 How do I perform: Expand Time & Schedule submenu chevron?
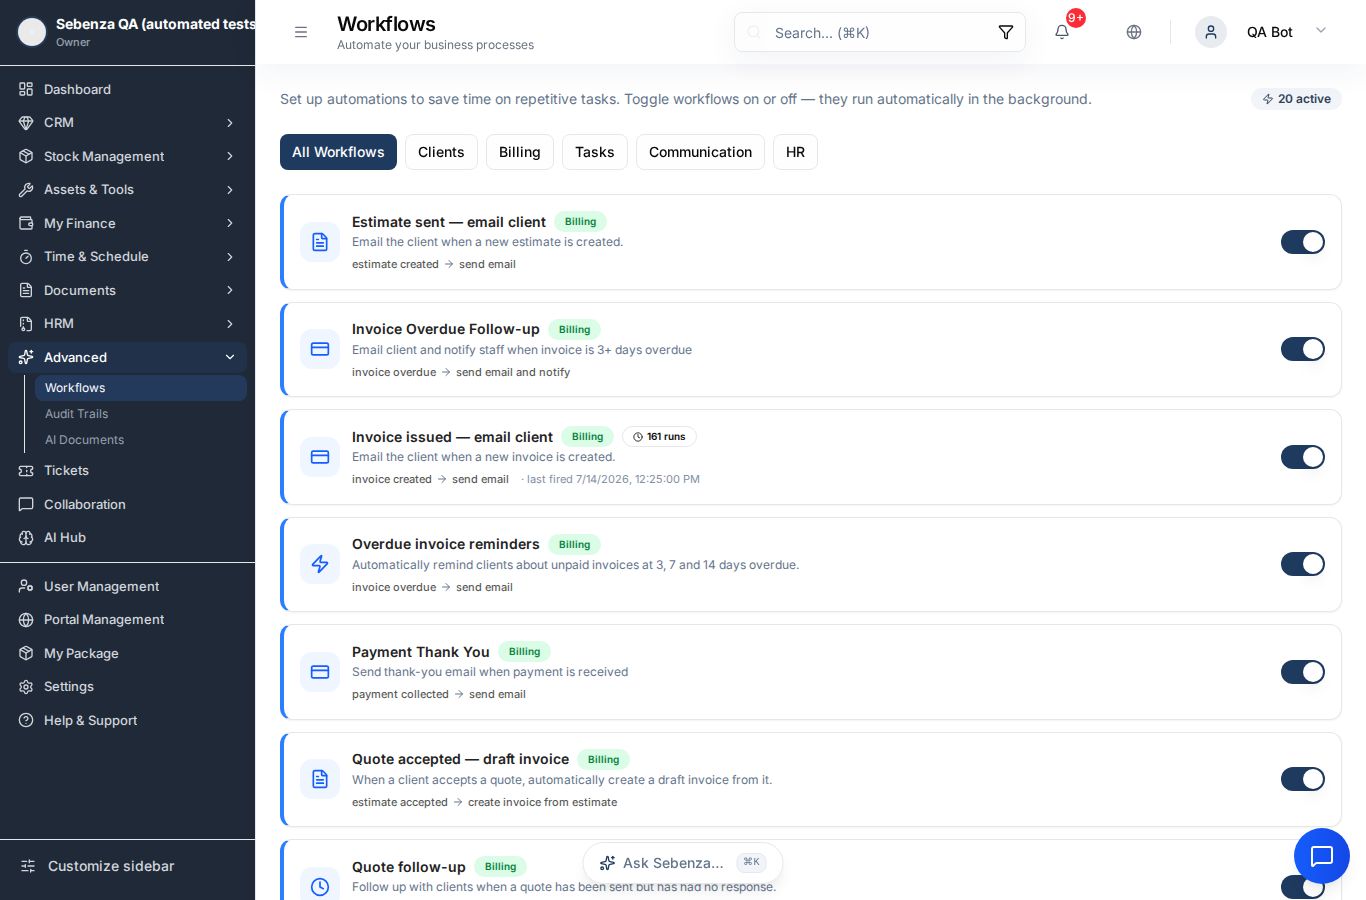230,256
